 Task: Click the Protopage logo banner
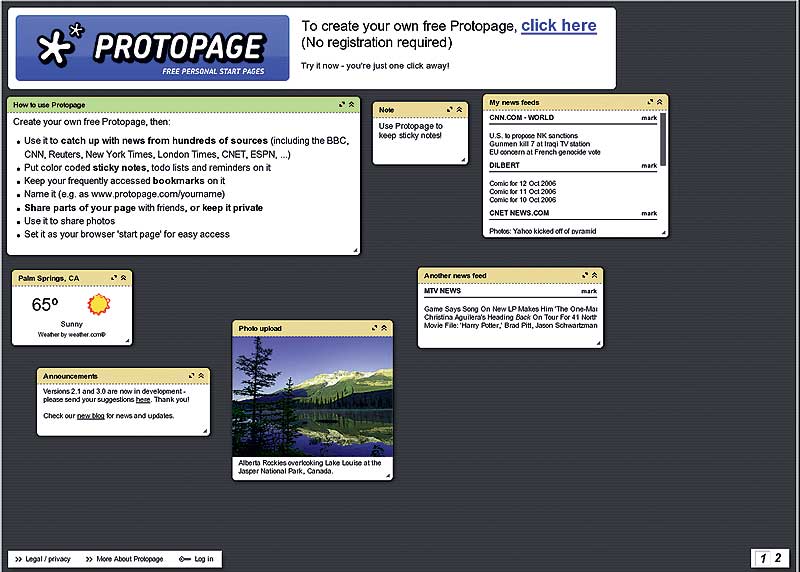click(x=153, y=48)
